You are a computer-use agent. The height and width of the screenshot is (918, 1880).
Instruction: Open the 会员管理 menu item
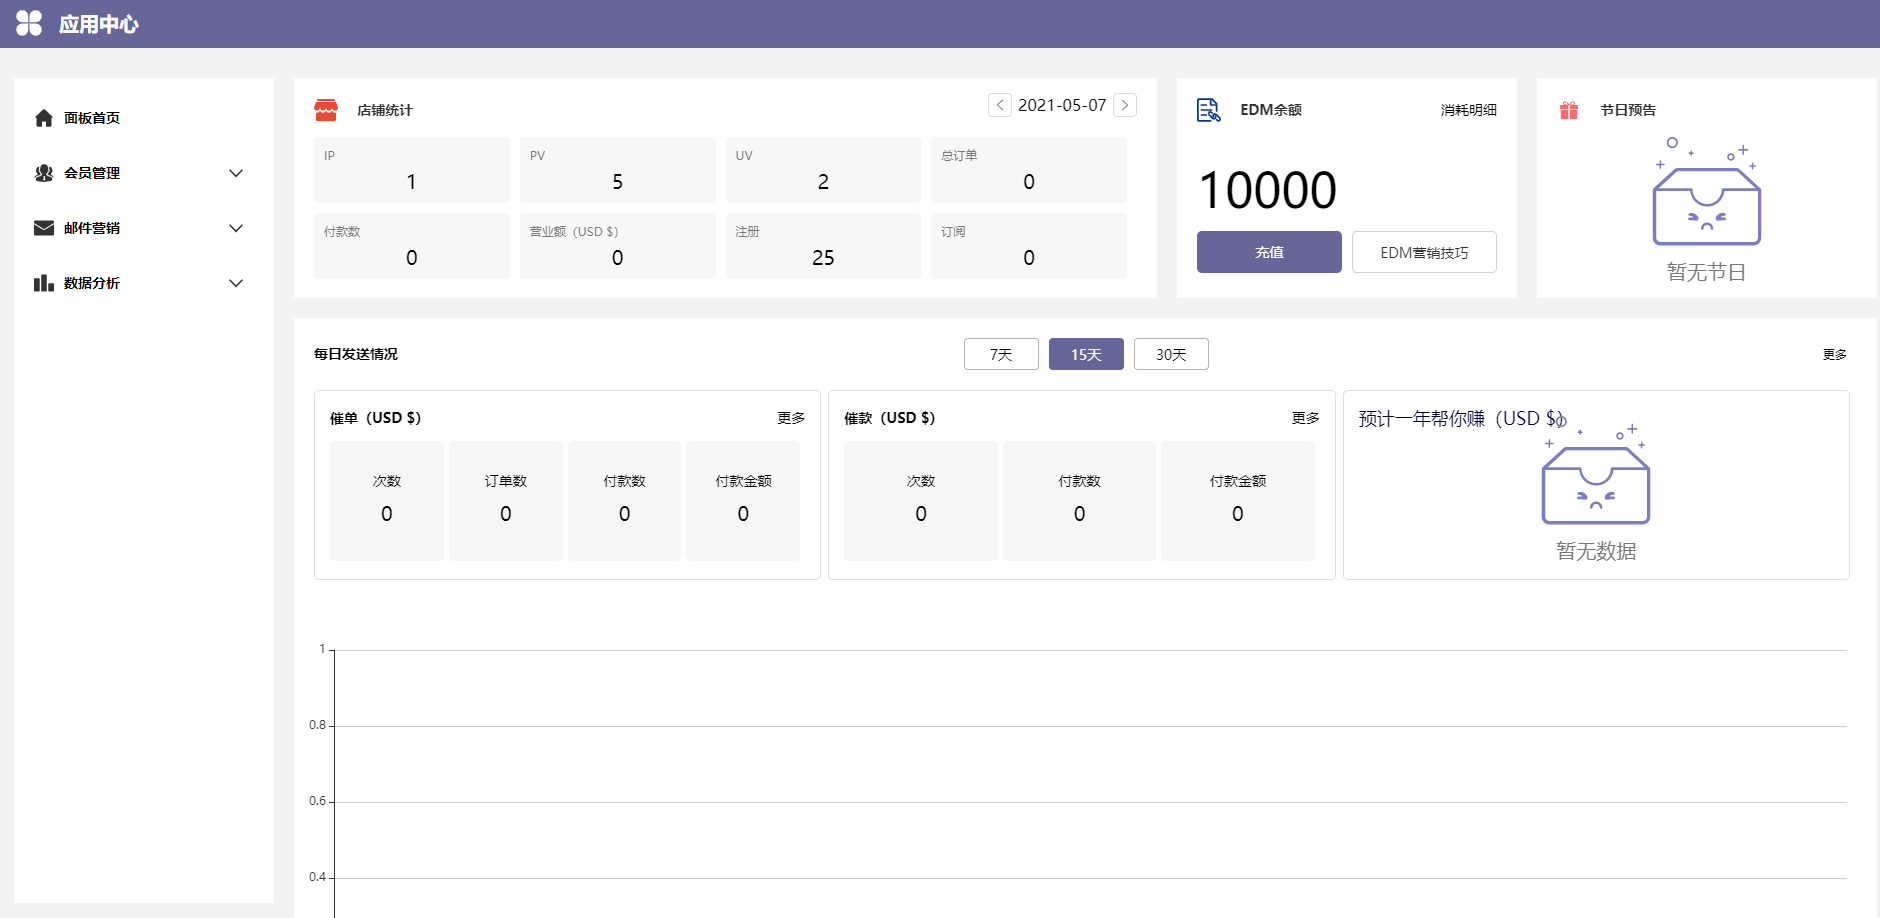[144, 173]
